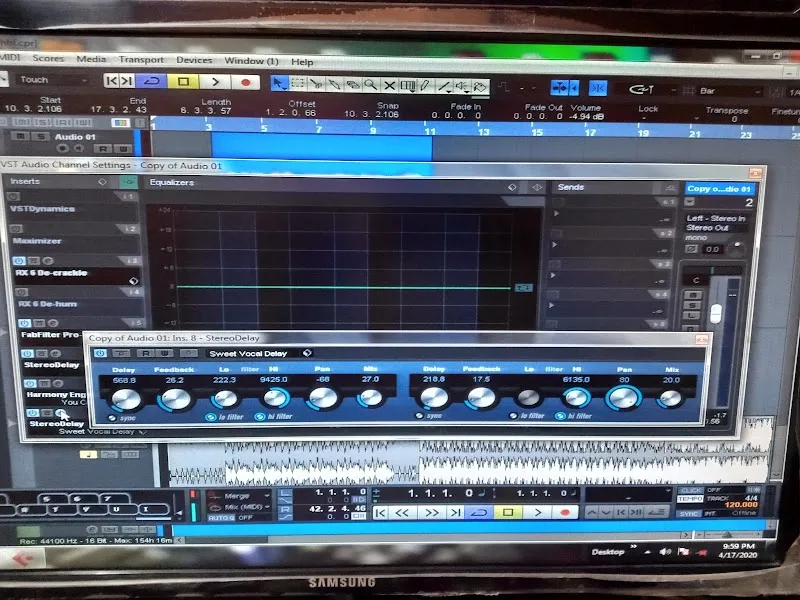Click Fast Forward in bottom transport panel
The height and width of the screenshot is (600, 800).
click(431, 513)
